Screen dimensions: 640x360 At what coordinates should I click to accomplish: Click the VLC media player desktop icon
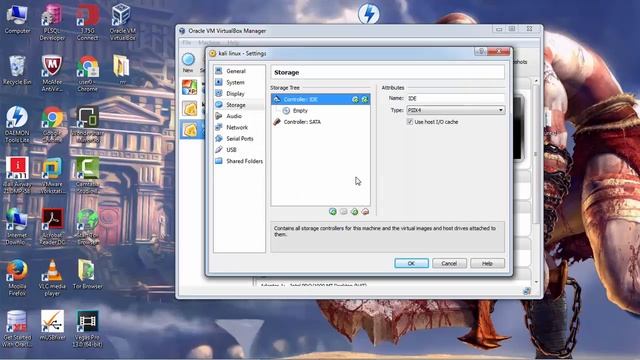pyautogui.click(x=52, y=278)
